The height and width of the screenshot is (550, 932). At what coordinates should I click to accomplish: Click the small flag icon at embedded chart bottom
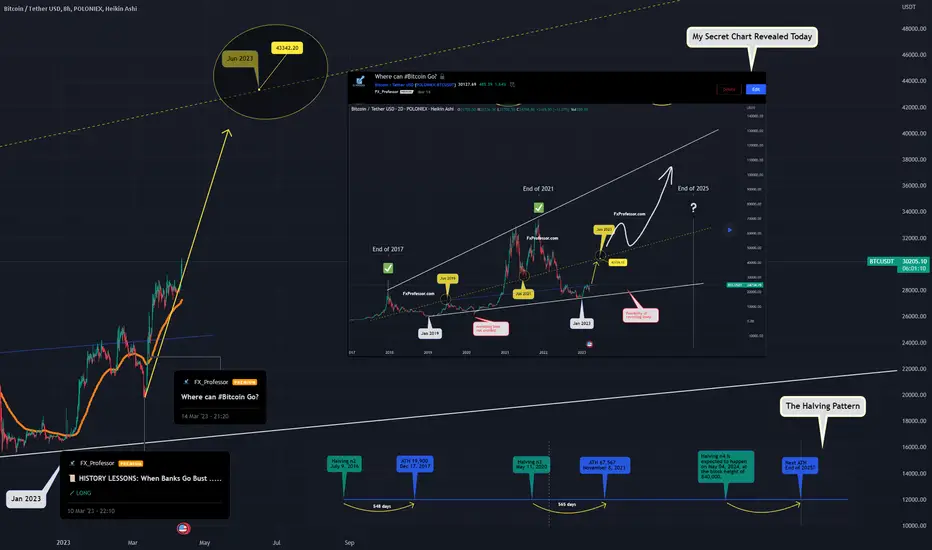589,344
